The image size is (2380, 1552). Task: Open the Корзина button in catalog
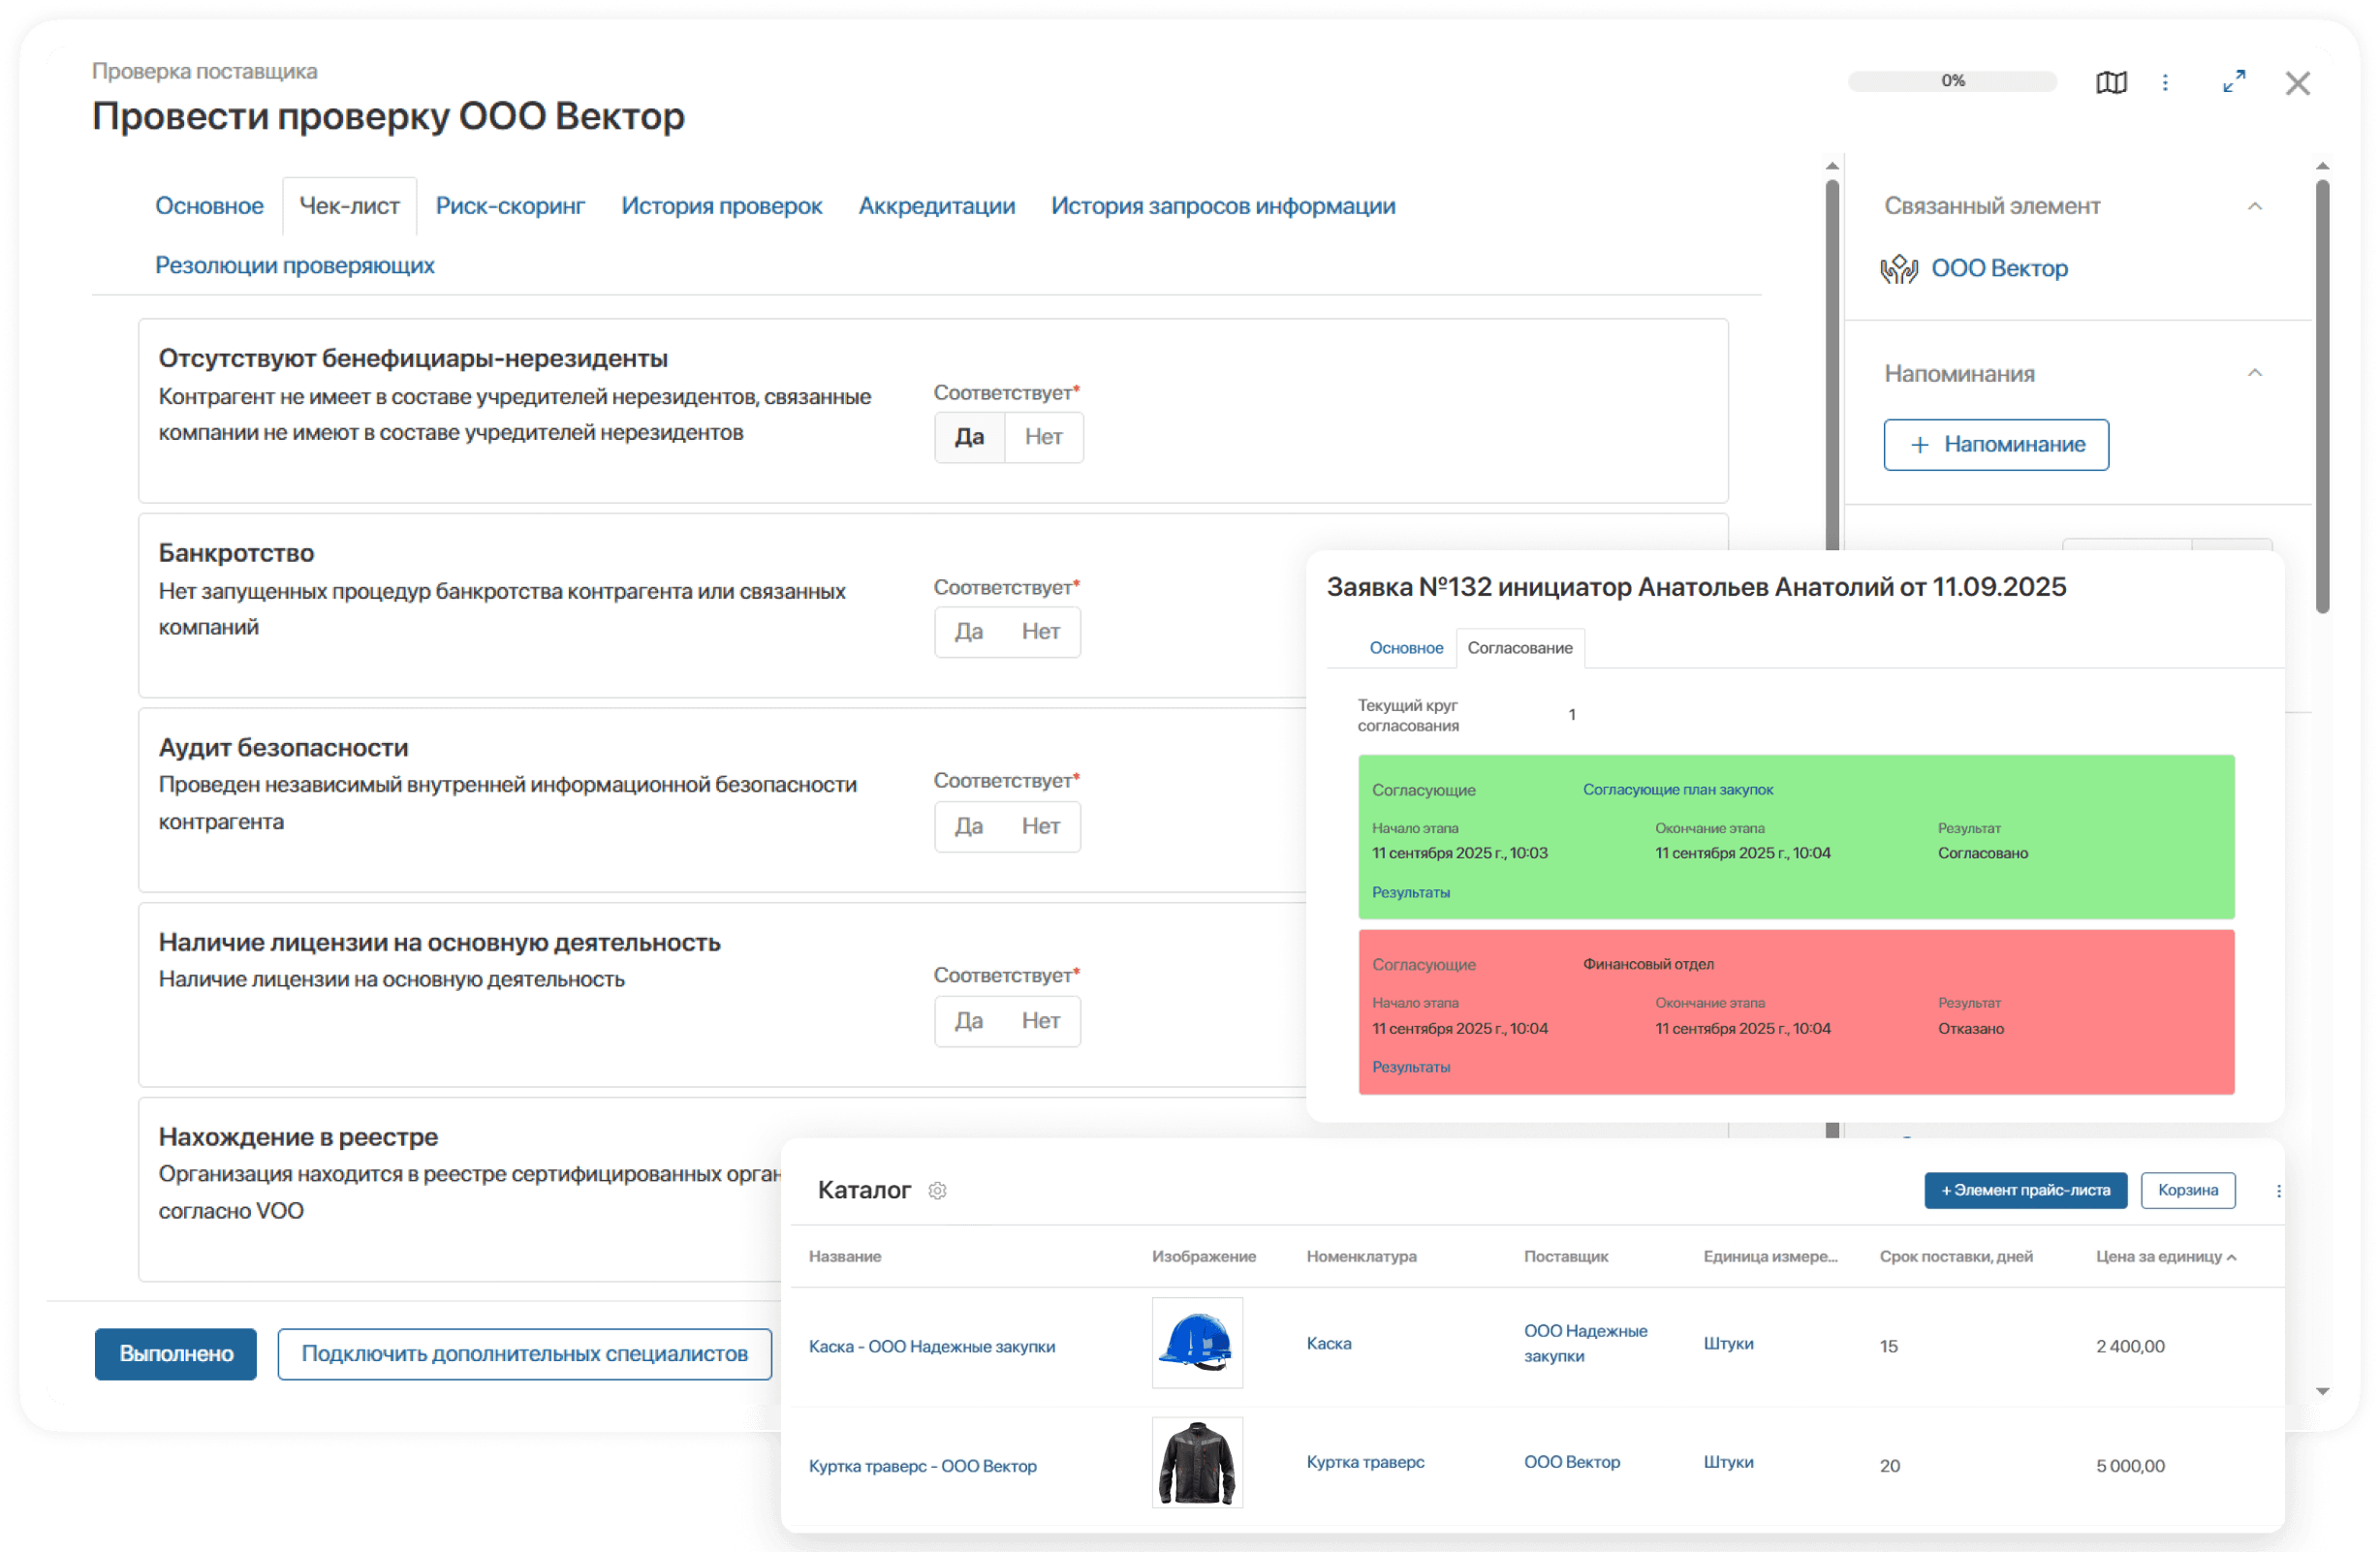click(2187, 1190)
